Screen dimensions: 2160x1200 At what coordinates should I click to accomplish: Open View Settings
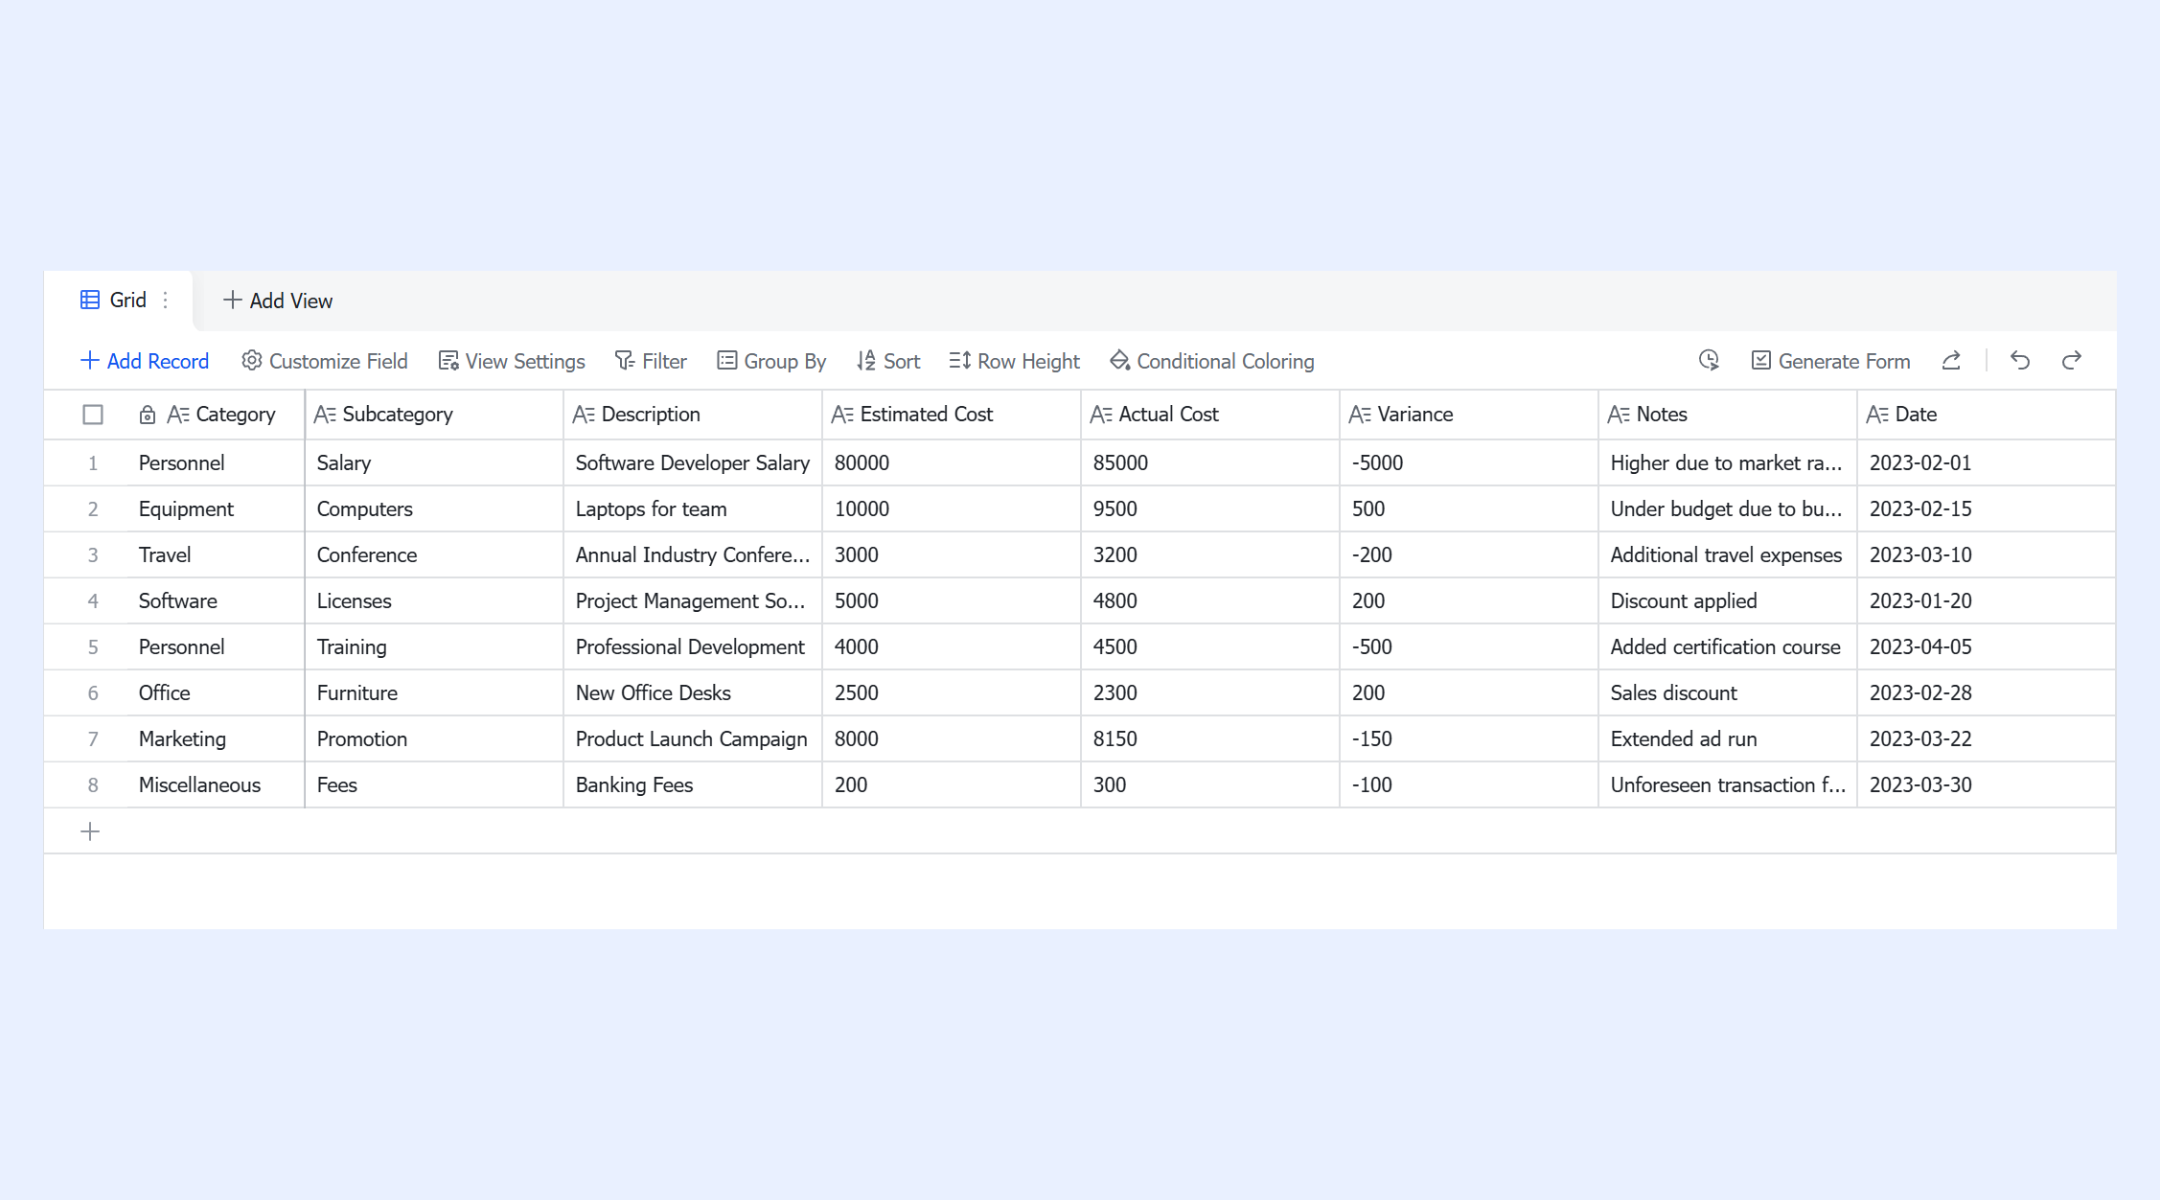click(x=512, y=361)
